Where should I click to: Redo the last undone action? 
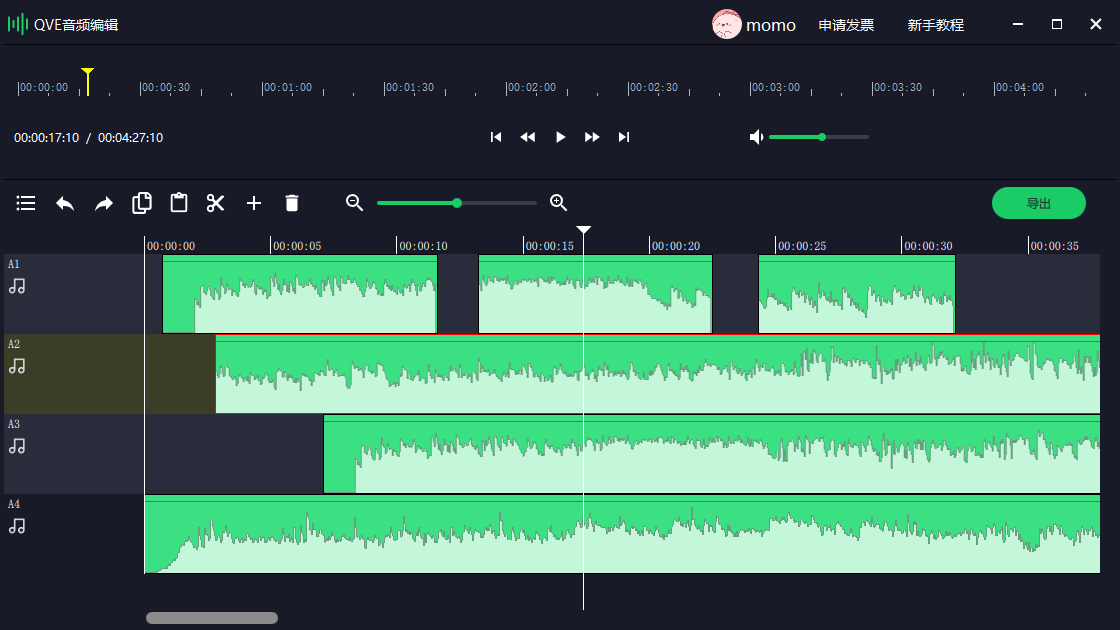pos(104,203)
